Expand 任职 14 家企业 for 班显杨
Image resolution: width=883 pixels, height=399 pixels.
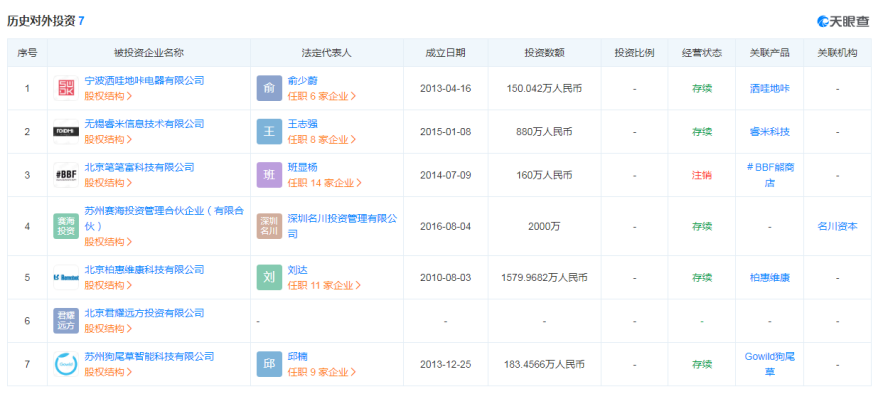pos(324,183)
